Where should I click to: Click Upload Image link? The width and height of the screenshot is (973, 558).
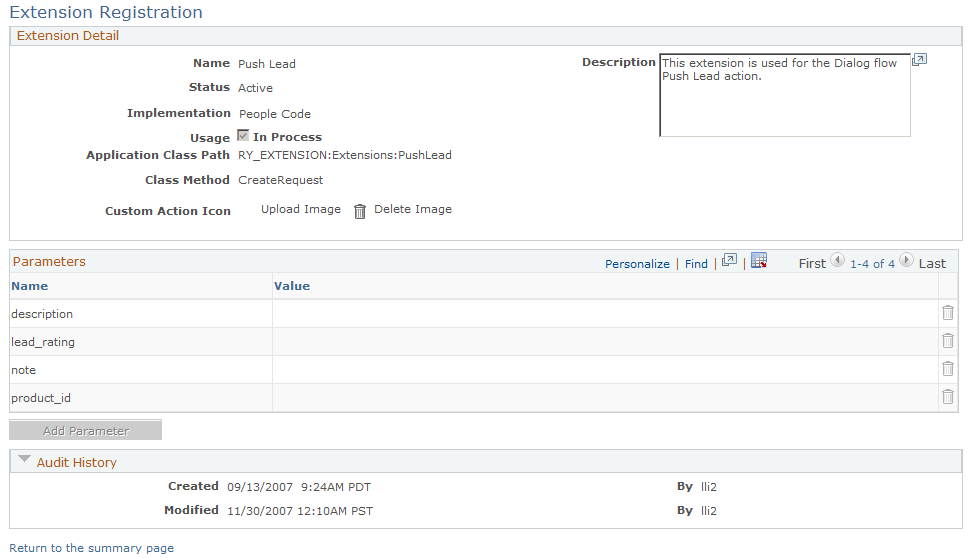(x=301, y=209)
